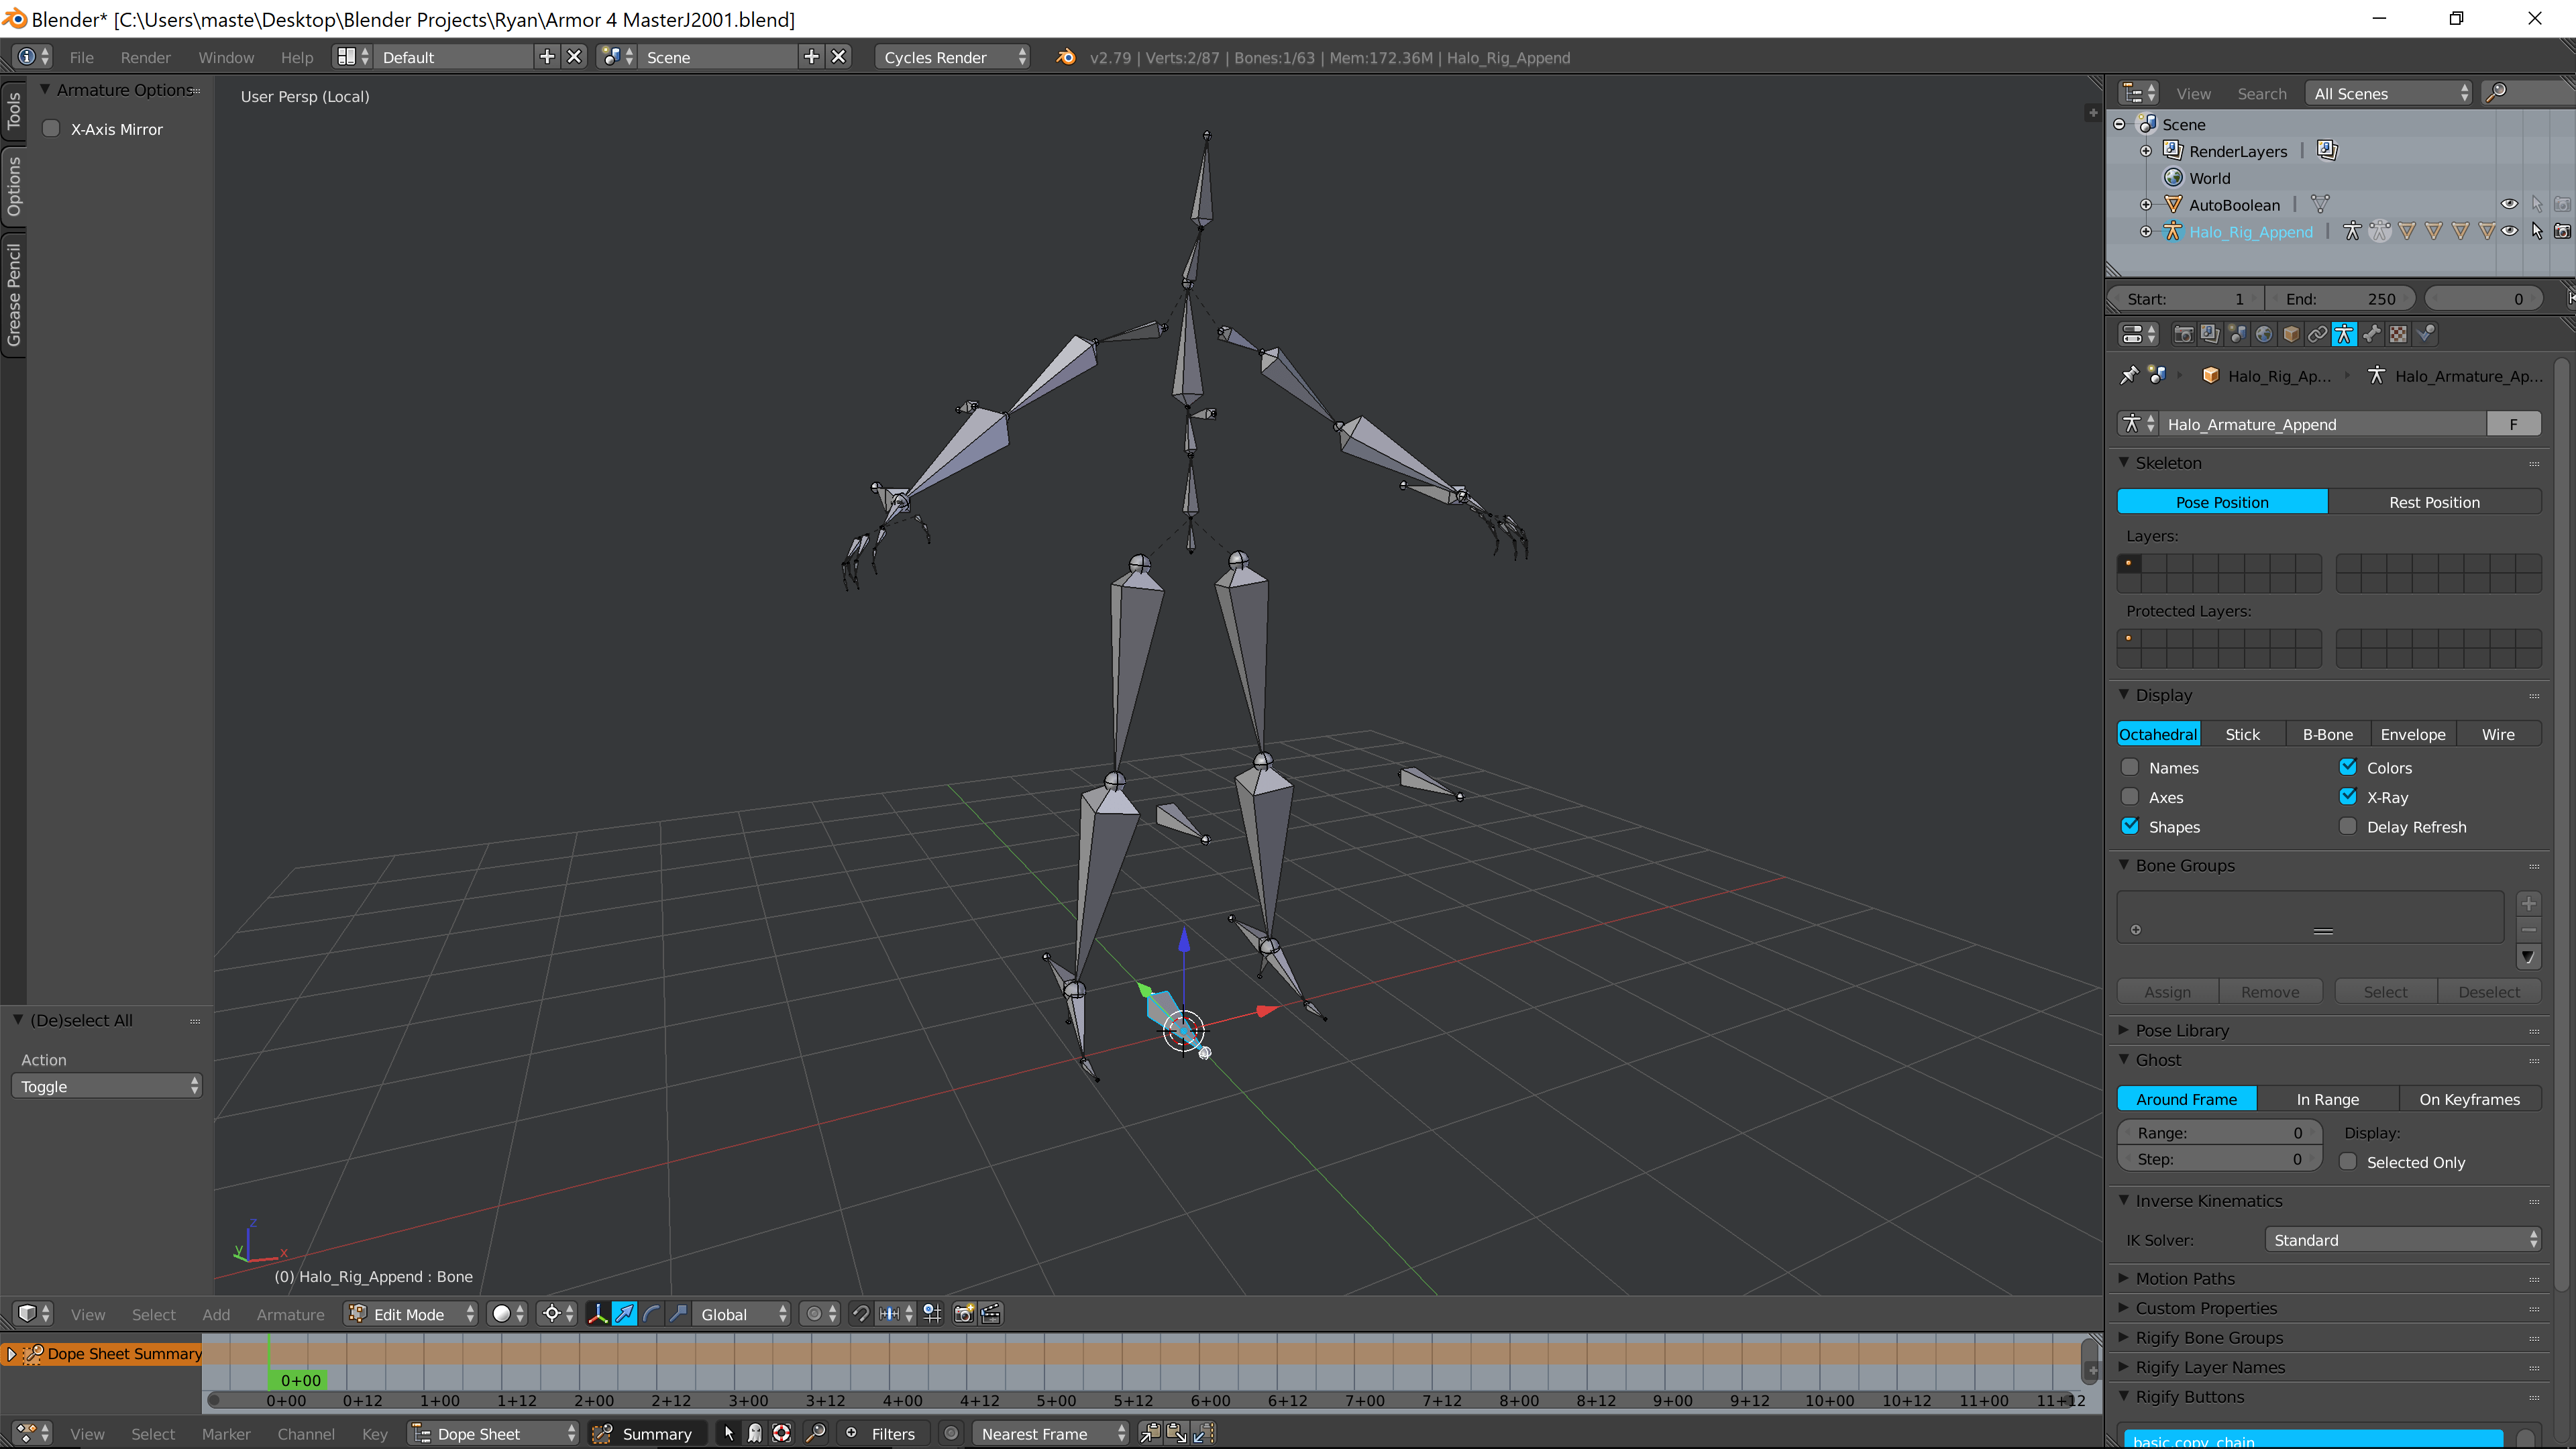This screenshot has width=2576, height=1449.
Task: Set display type to B-Bone
Action: tap(2327, 734)
